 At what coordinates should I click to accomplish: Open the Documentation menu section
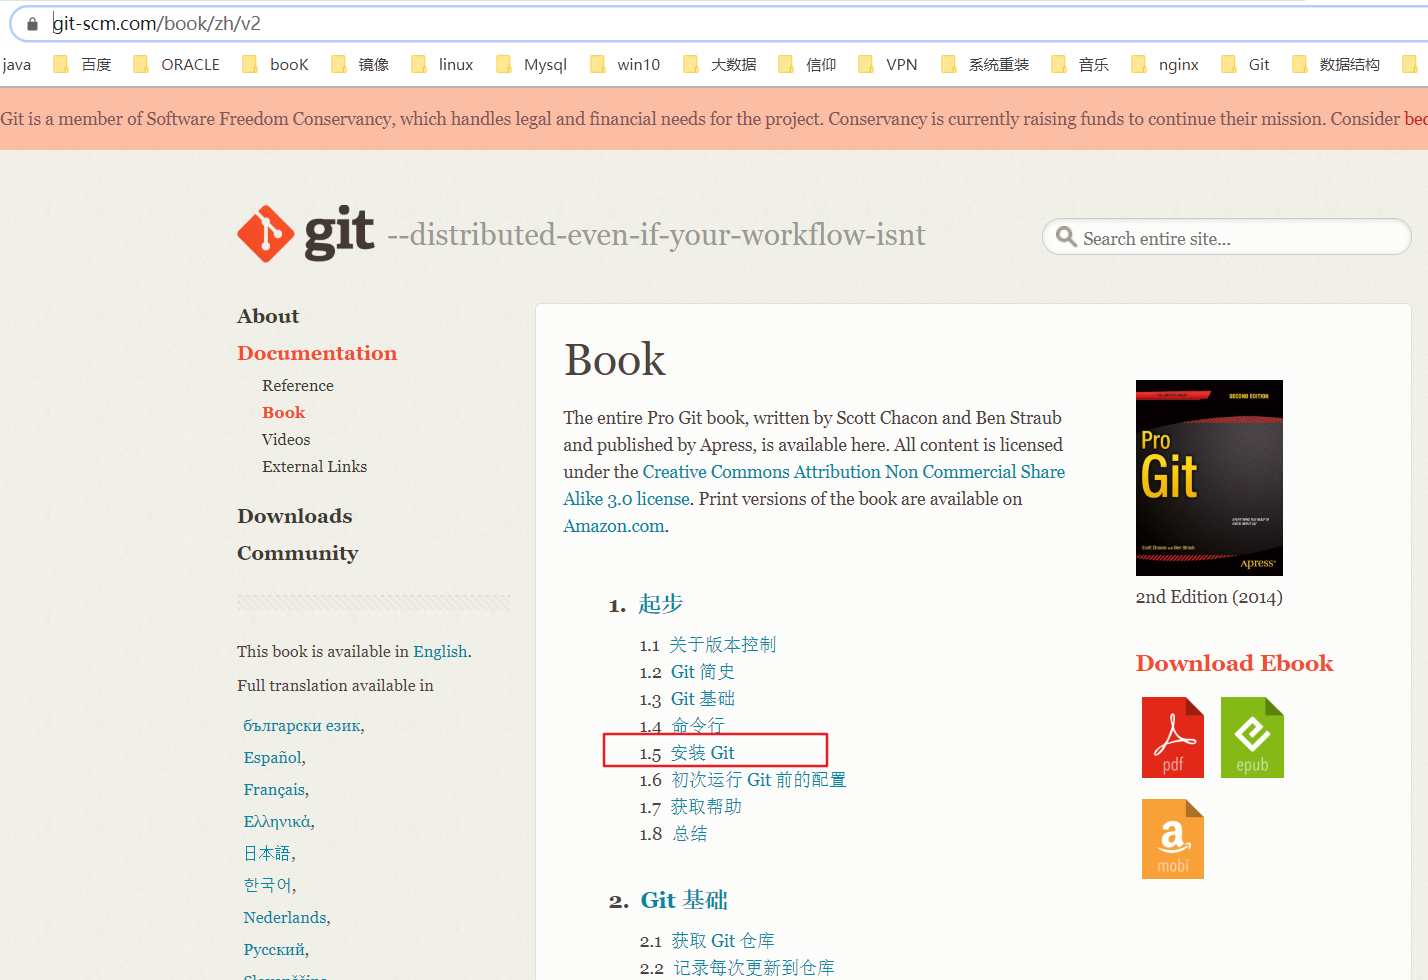(317, 353)
